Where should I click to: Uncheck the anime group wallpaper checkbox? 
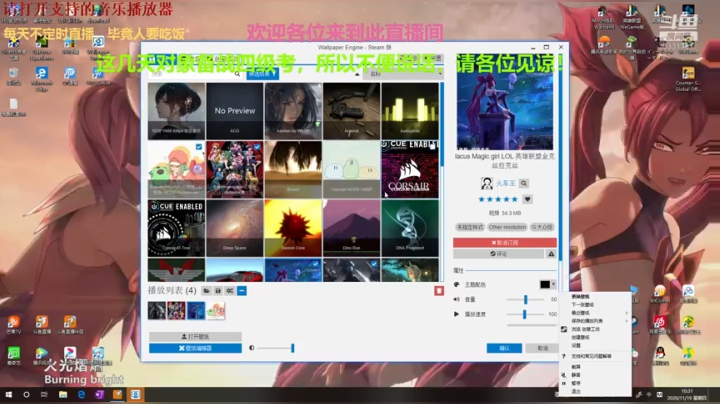click(x=257, y=147)
